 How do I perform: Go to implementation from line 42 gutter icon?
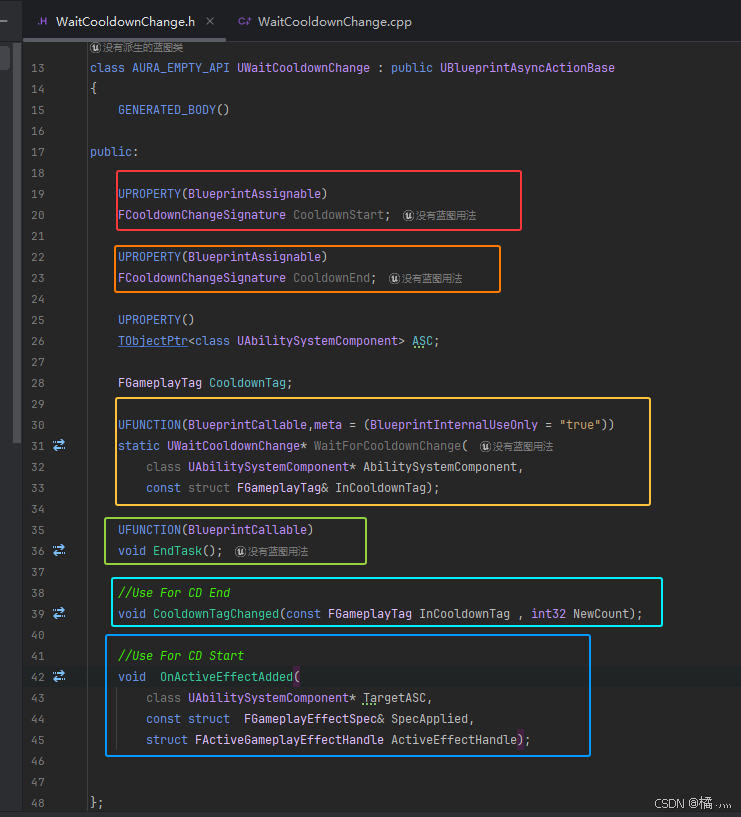coord(59,676)
